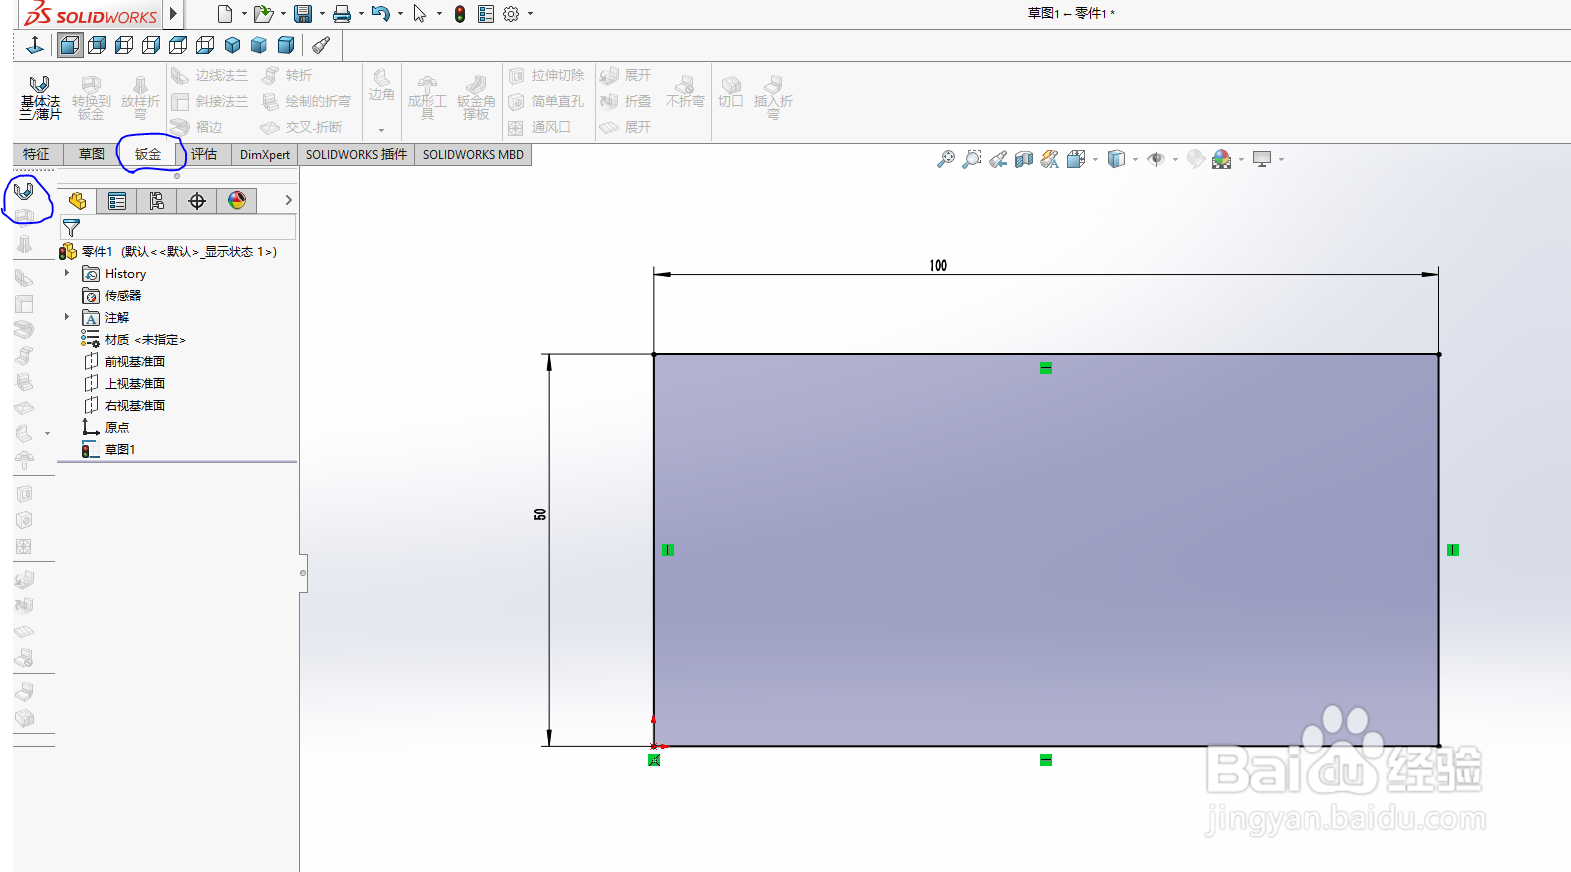Screen dimensions: 1571x872
Task: Click the Save floppy disk icon
Action: coord(303,14)
